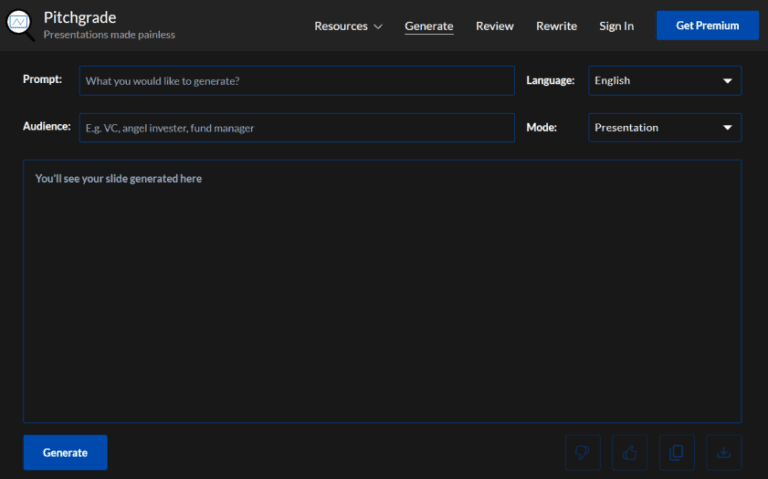
Task: Click the Get Premium button
Action: click(x=707, y=26)
